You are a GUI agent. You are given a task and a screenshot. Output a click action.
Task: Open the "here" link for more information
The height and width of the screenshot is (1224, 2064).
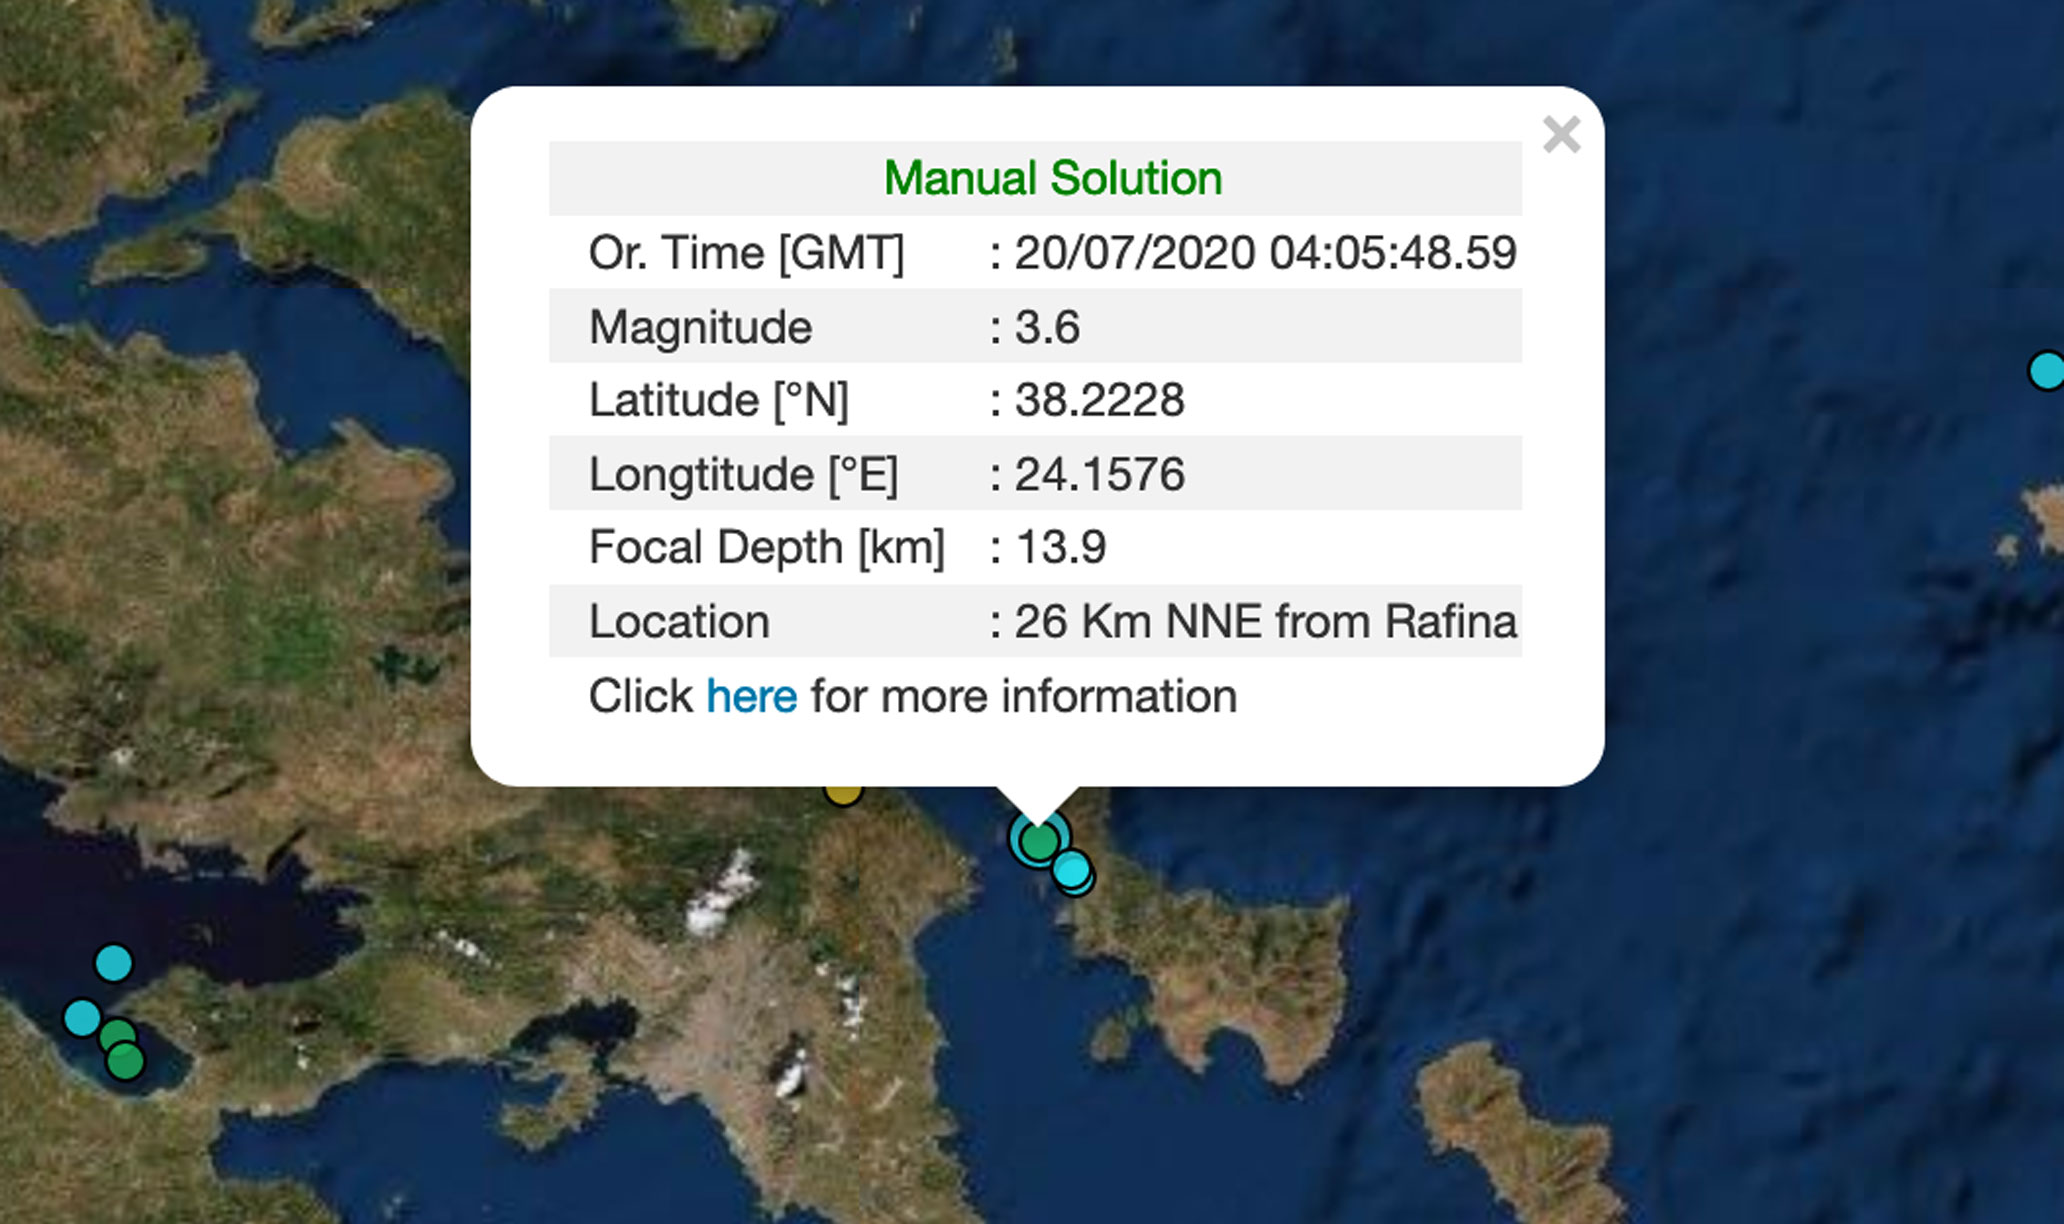(751, 696)
